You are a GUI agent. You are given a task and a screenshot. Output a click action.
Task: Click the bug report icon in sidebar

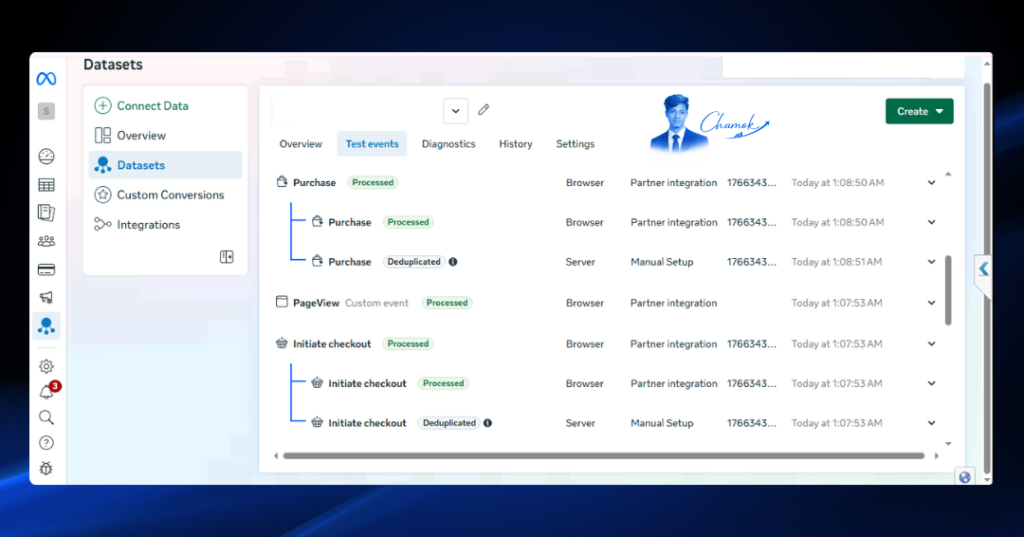46,468
